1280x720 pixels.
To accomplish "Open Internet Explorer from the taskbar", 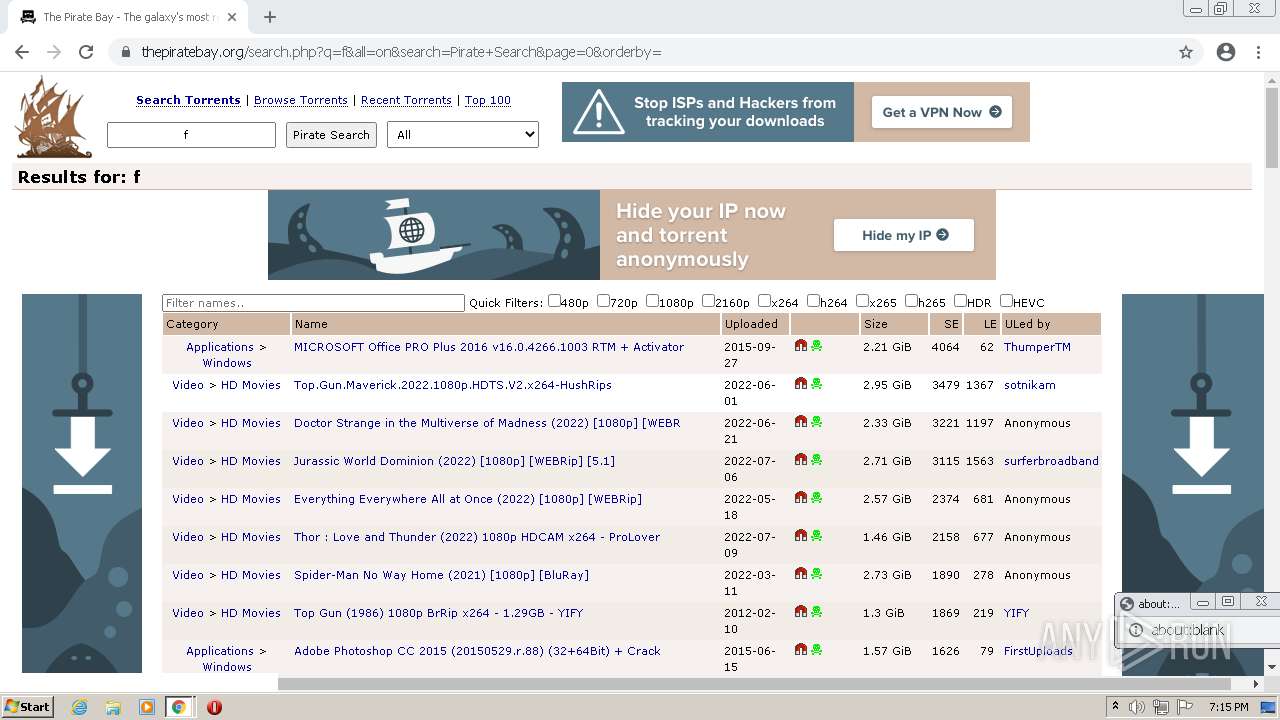I will (x=79, y=707).
